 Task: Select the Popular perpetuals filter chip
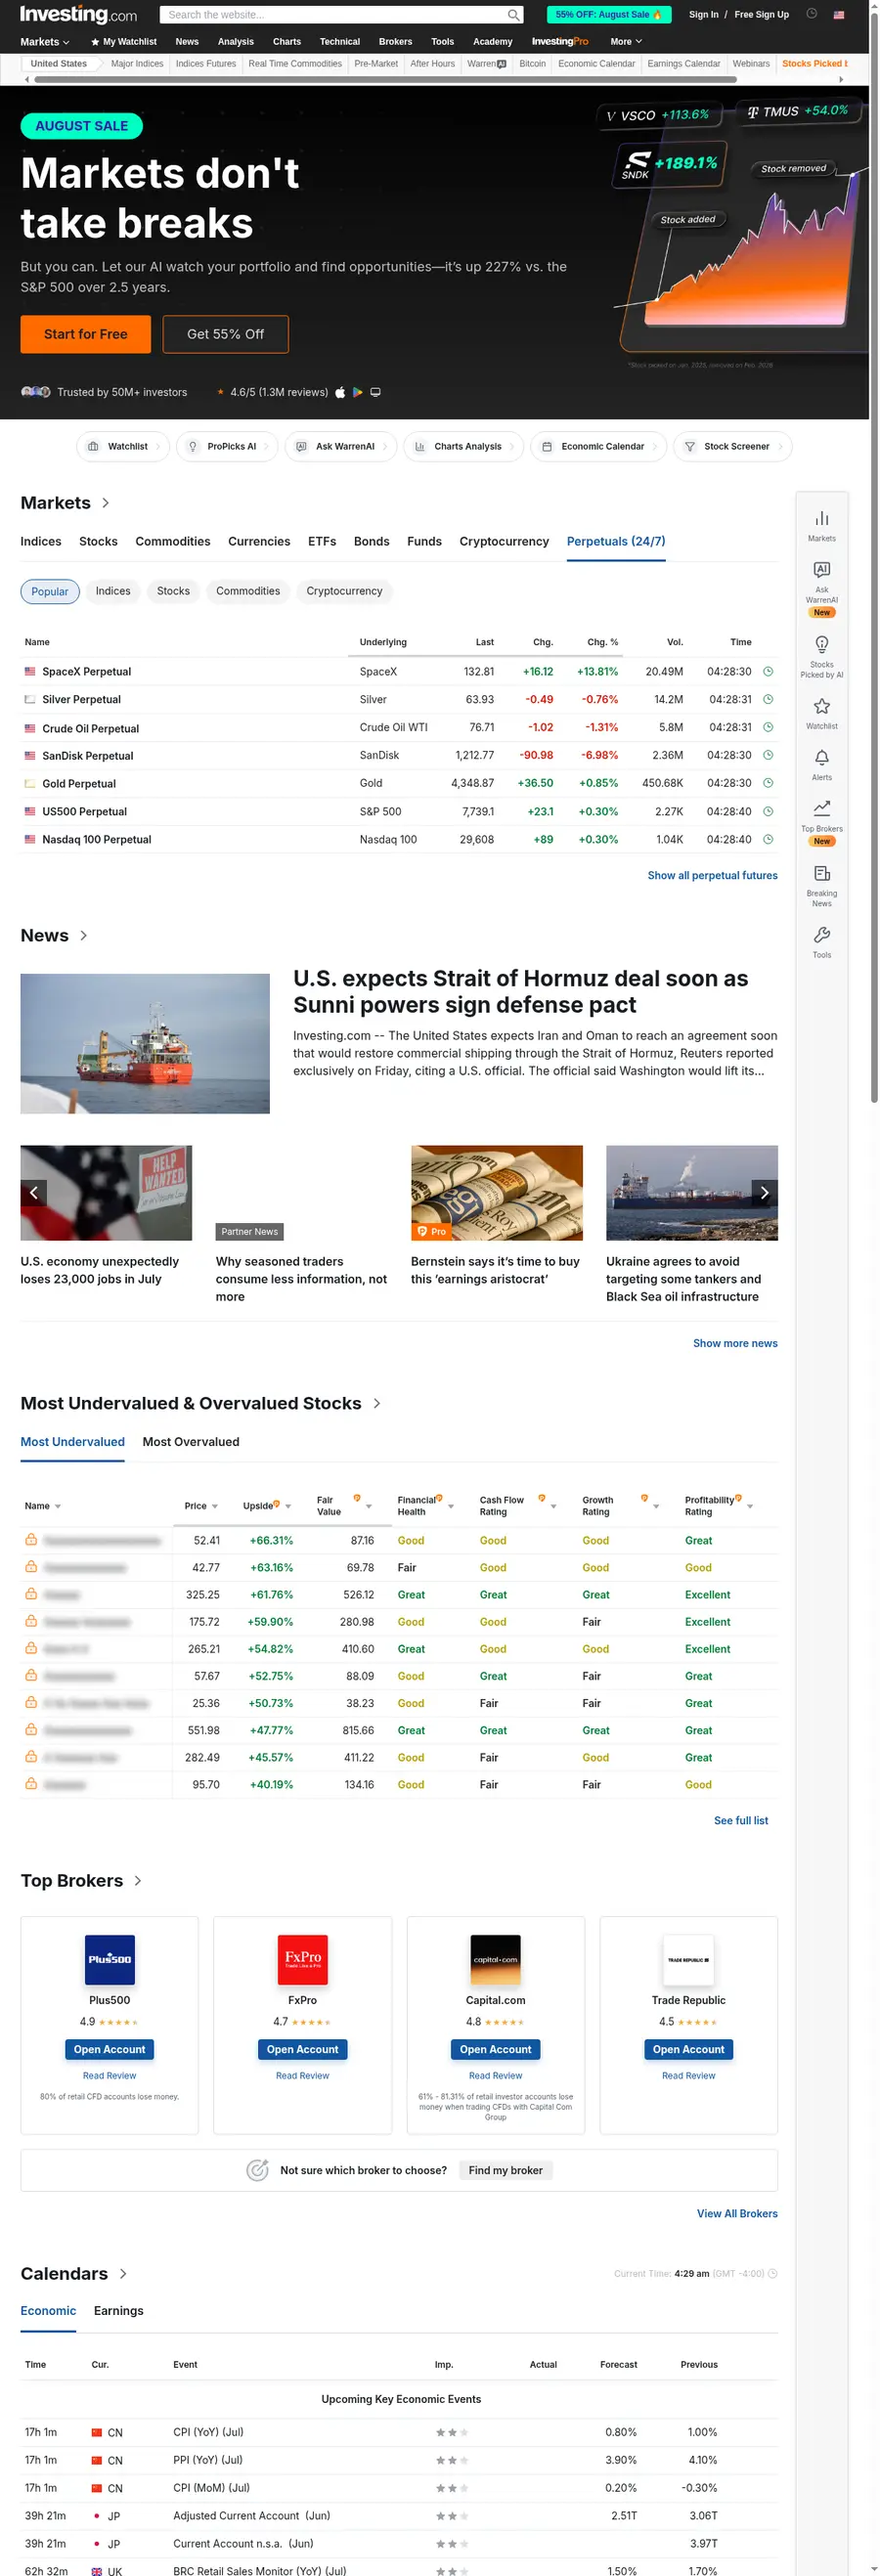point(50,591)
